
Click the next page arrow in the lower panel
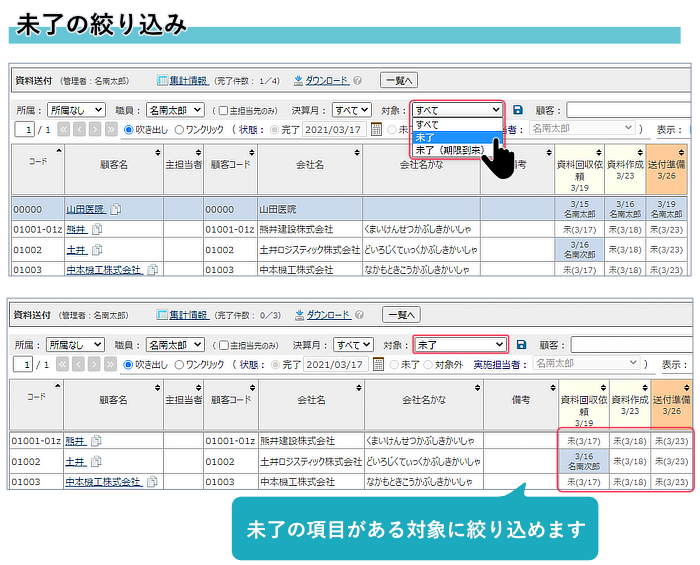96,364
